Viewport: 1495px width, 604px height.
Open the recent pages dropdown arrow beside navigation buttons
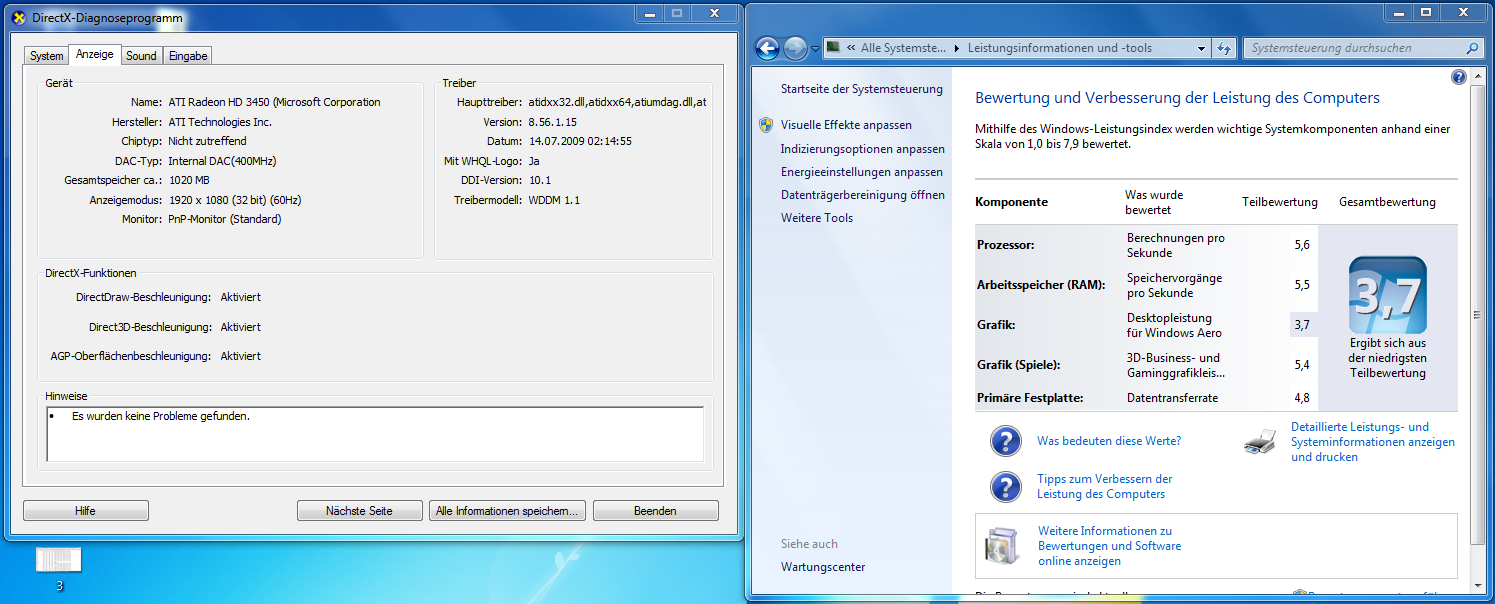coord(815,48)
